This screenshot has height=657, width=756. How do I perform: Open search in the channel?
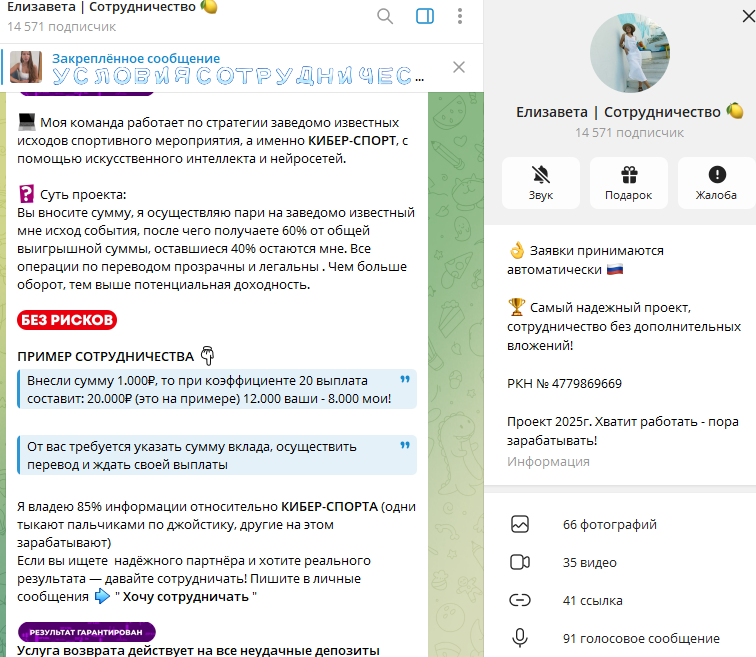(384, 16)
